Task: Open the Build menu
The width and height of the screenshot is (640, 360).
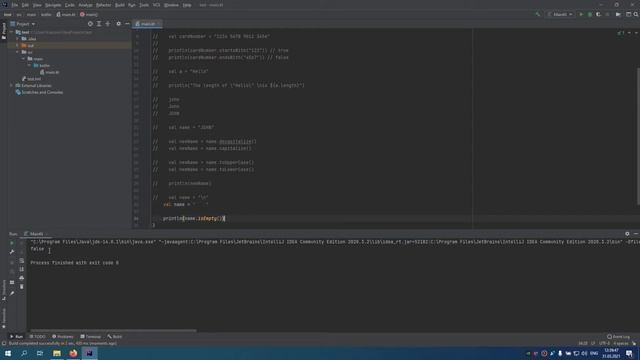Action: pyautogui.click(x=120, y=5)
